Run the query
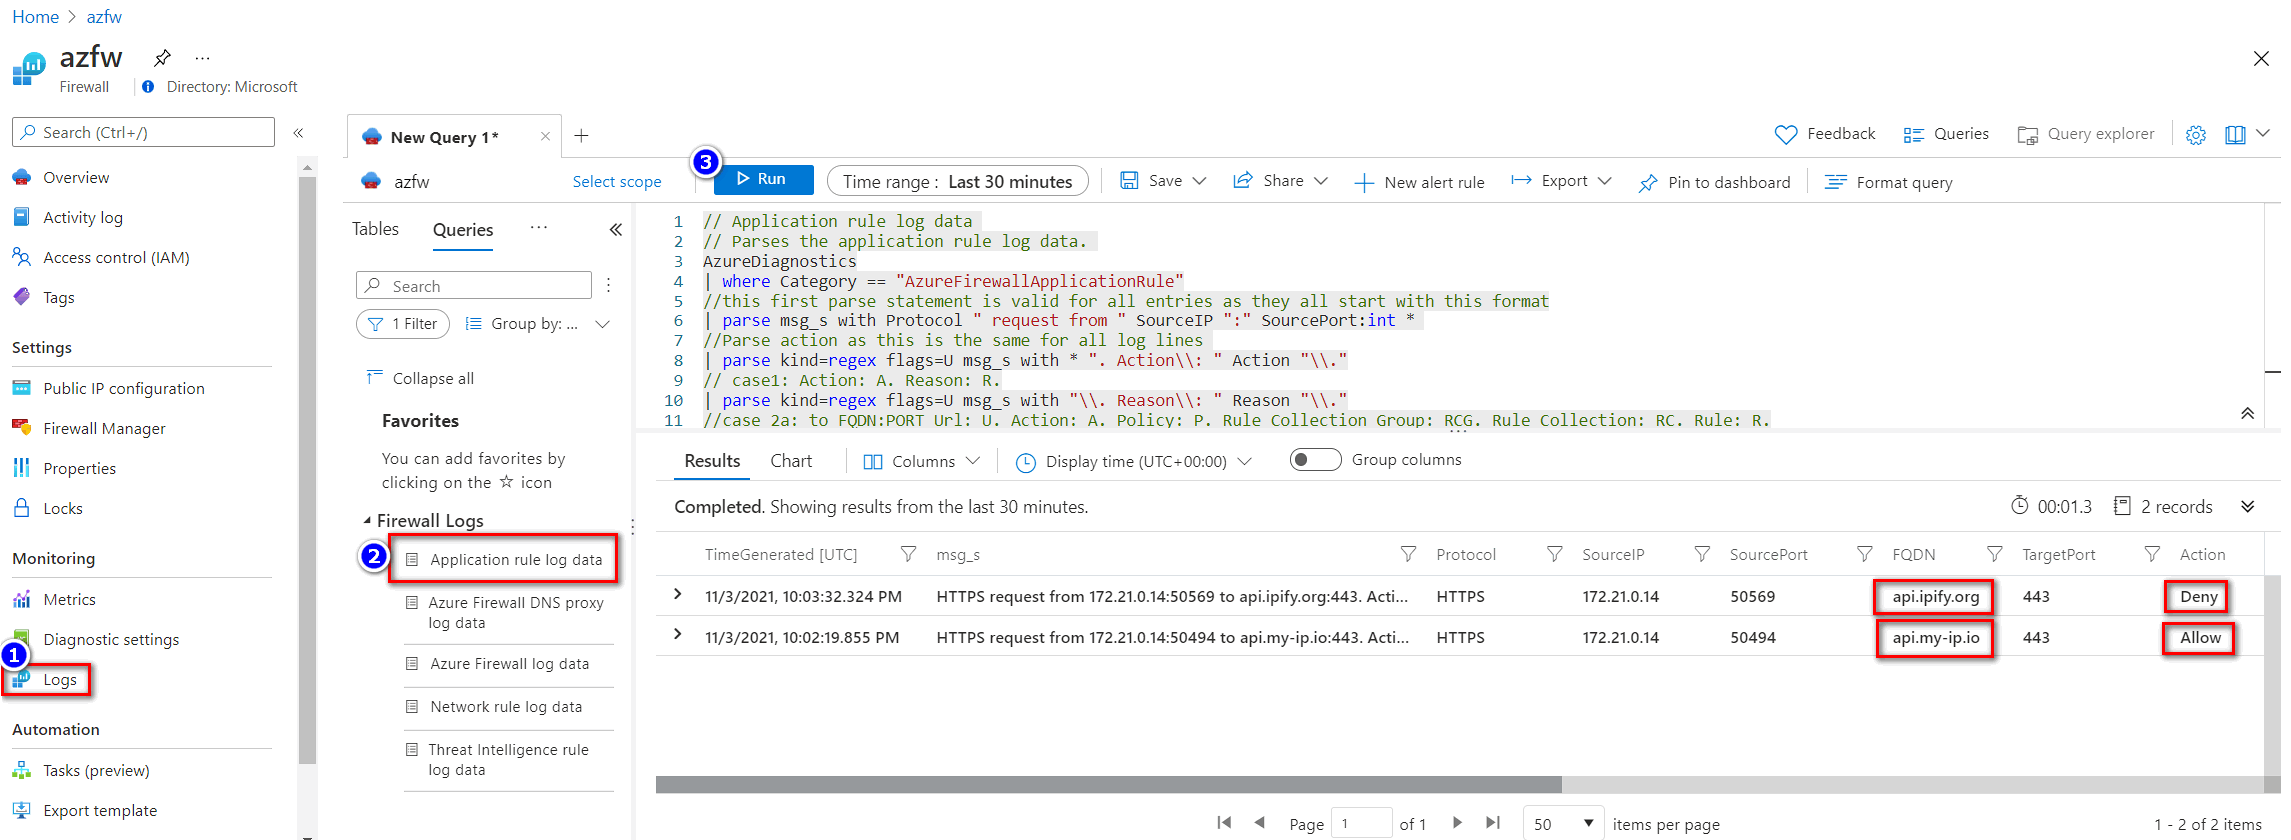The height and width of the screenshot is (840, 2291). [763, 179]
